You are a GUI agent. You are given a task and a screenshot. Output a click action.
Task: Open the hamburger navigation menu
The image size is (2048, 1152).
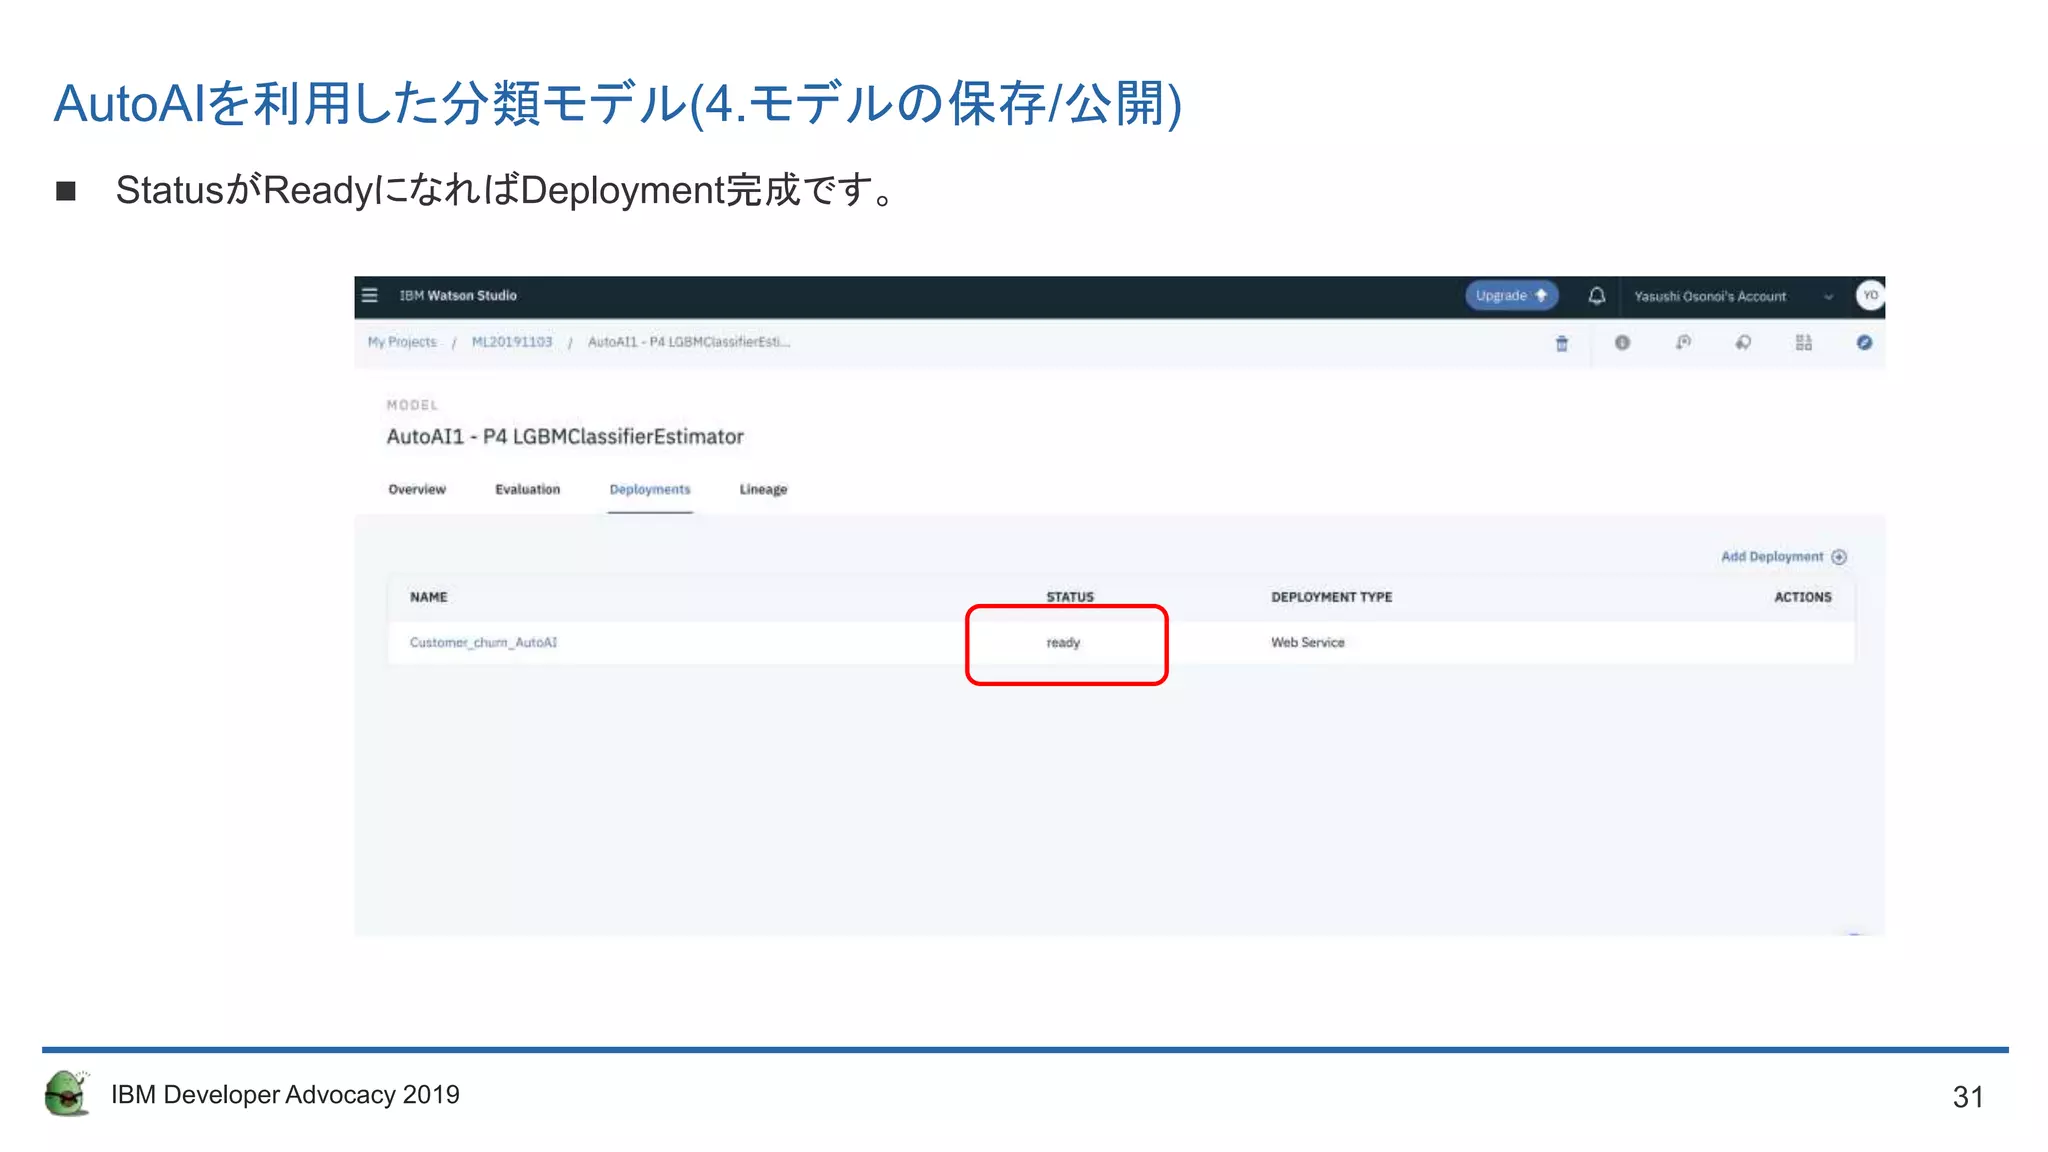tap(370, 295)
